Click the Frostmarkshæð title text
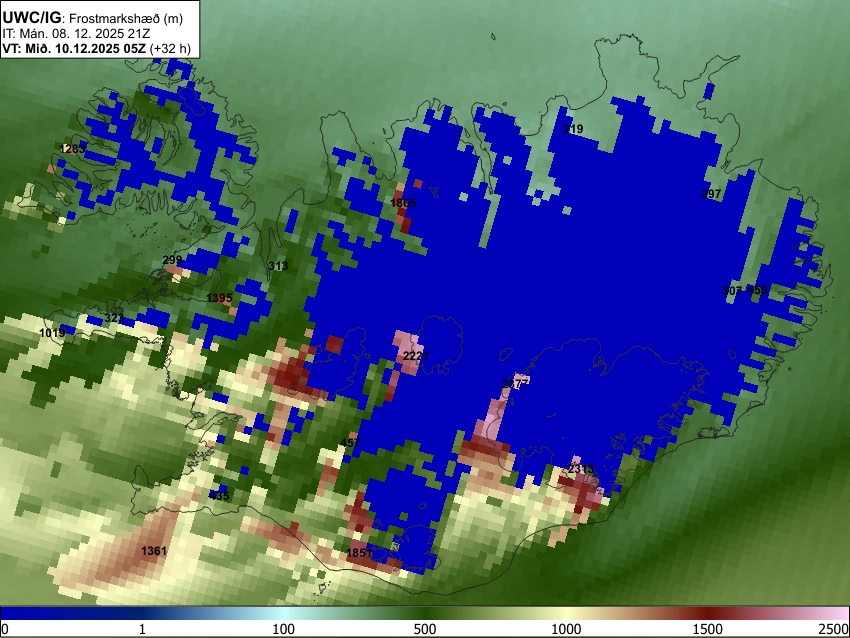 (126, 18)
